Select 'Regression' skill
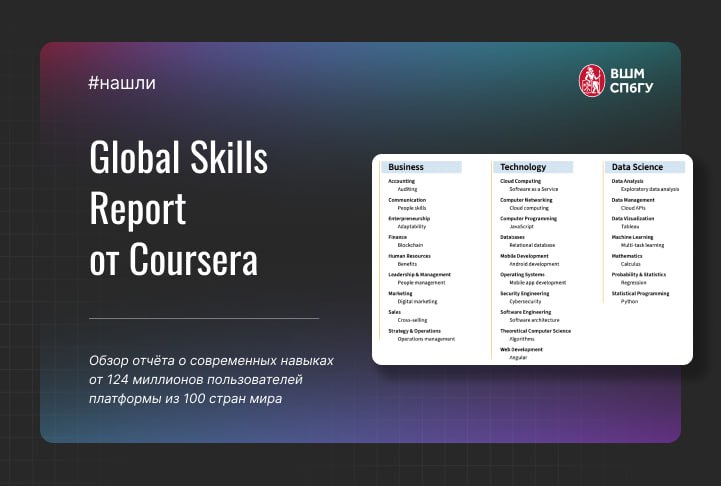Screen dimensions: 721x486 coord(633,283)
